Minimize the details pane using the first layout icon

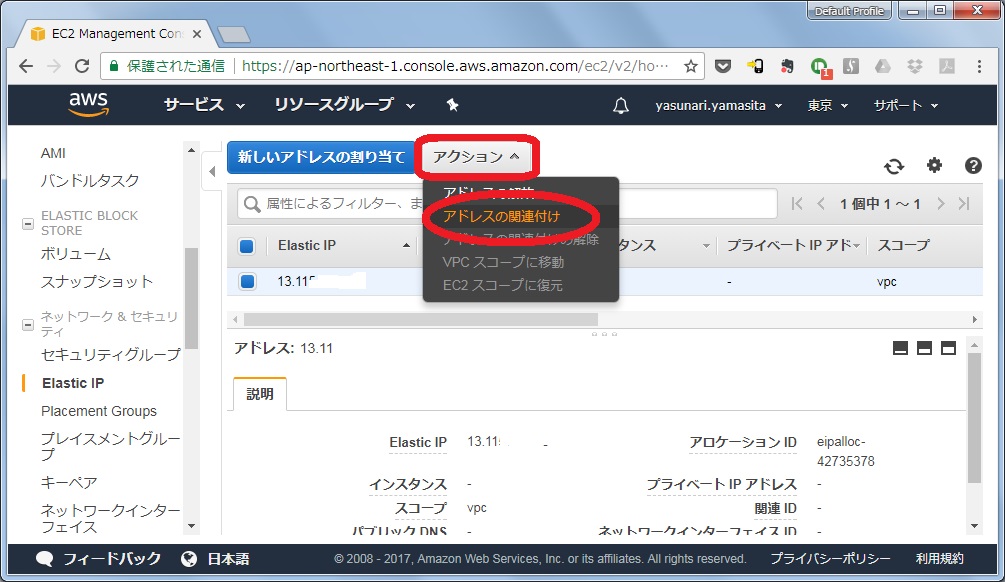[900, 348]
